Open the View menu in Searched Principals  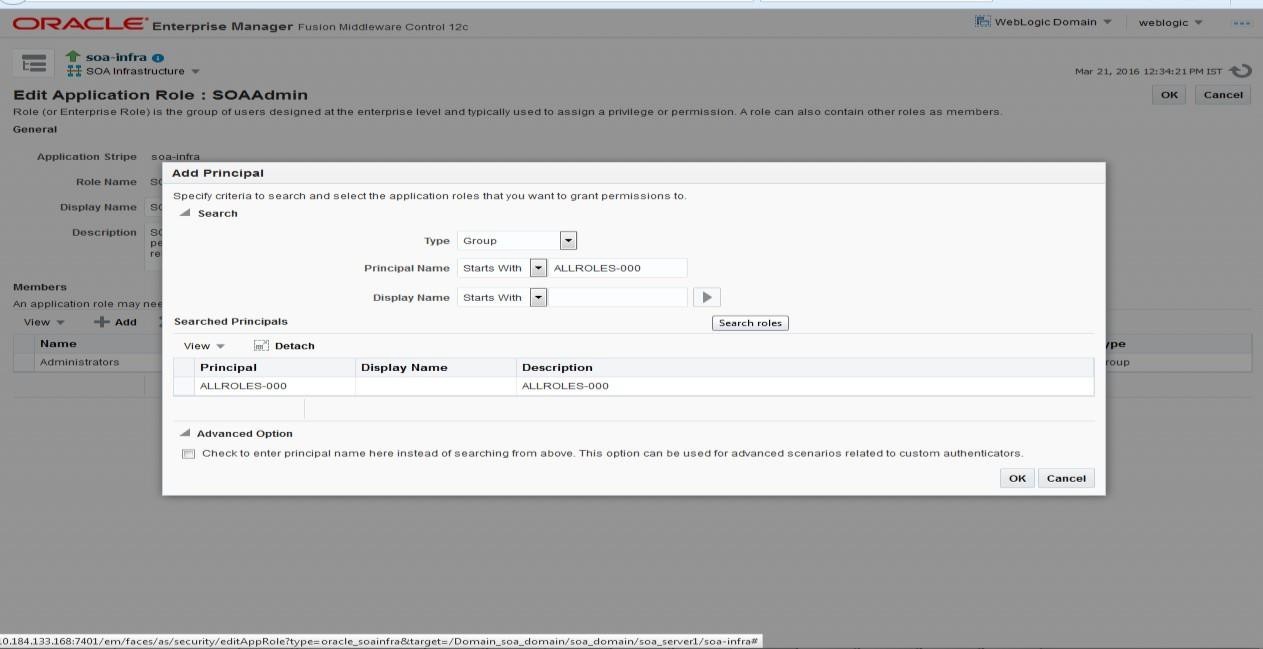204,346
